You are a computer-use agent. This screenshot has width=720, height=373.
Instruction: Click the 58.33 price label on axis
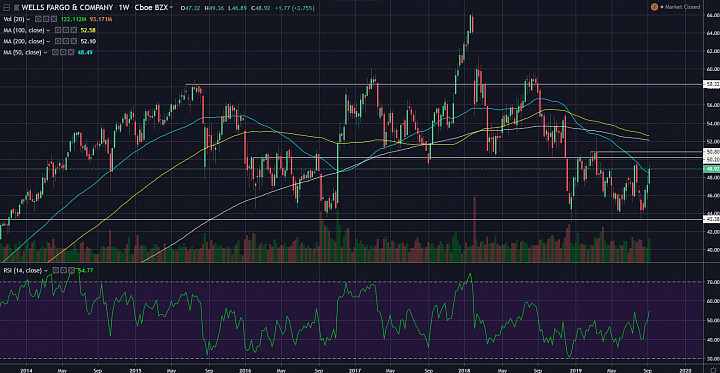[711, 85]
